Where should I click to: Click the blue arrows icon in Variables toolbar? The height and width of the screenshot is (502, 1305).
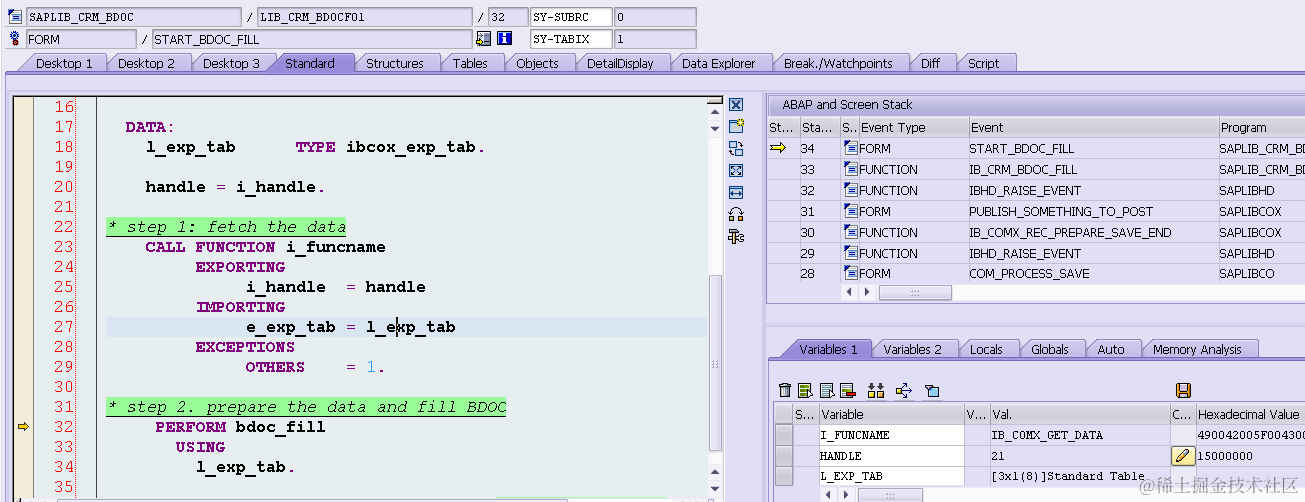click(904, 390)
